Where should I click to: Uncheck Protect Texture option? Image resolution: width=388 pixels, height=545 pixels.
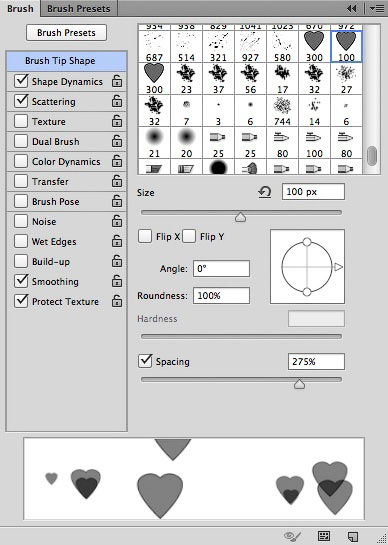[21, 301]
